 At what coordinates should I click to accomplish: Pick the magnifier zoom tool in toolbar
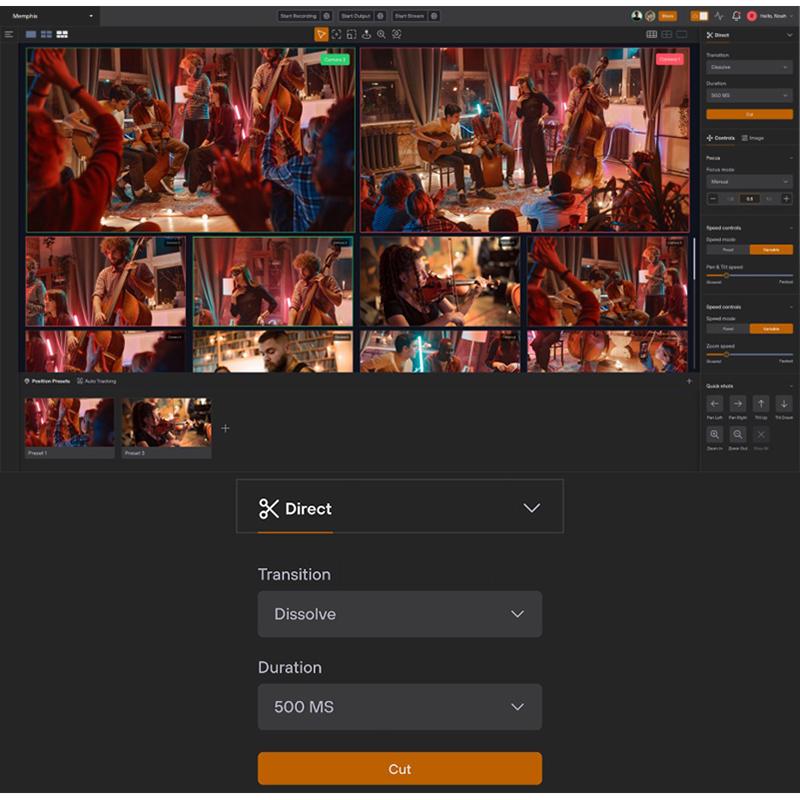click(x=381, y=34)
